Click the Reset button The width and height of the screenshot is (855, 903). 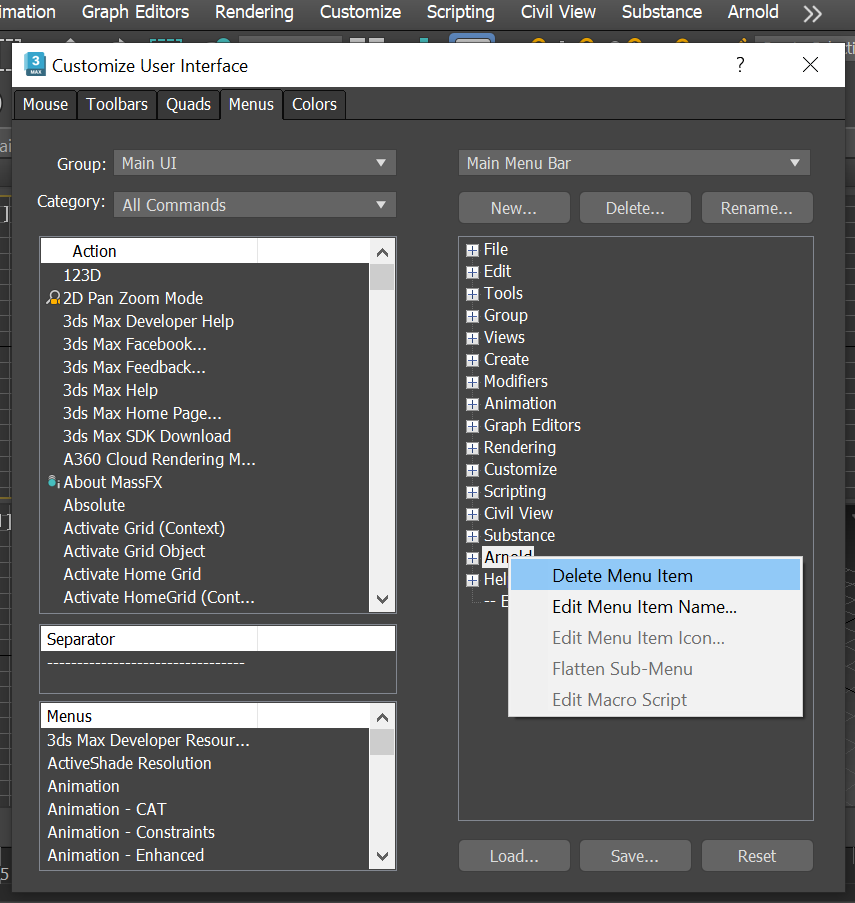(x=756, y=855)
